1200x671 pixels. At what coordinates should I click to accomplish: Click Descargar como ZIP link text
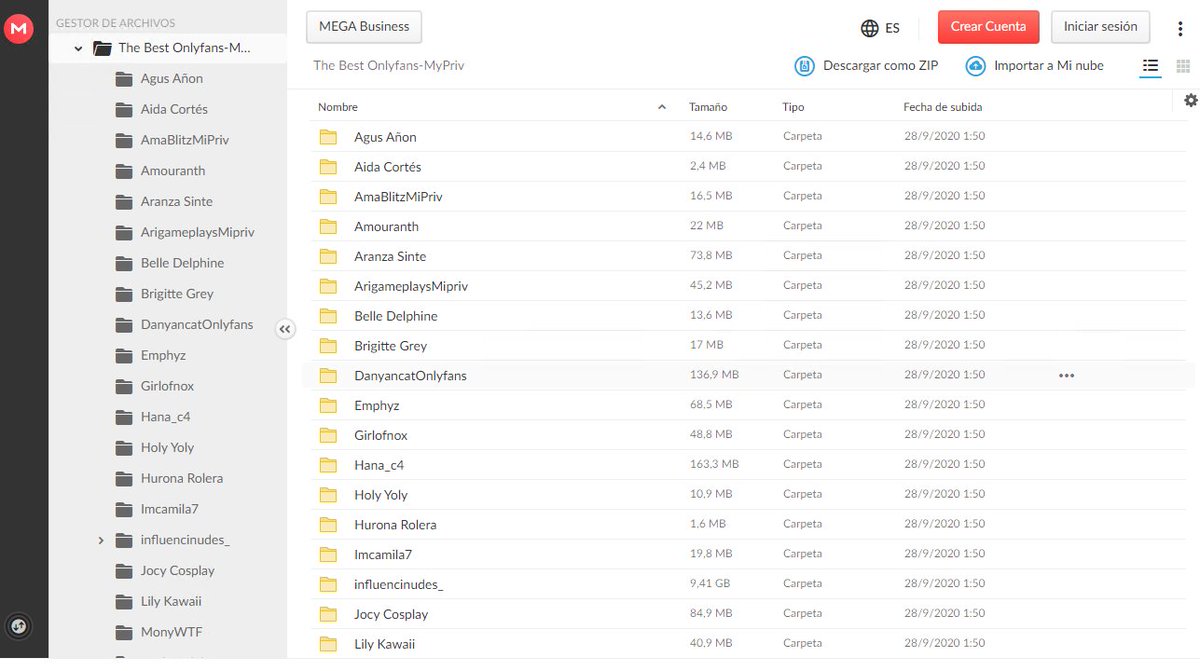coord(880,66)
